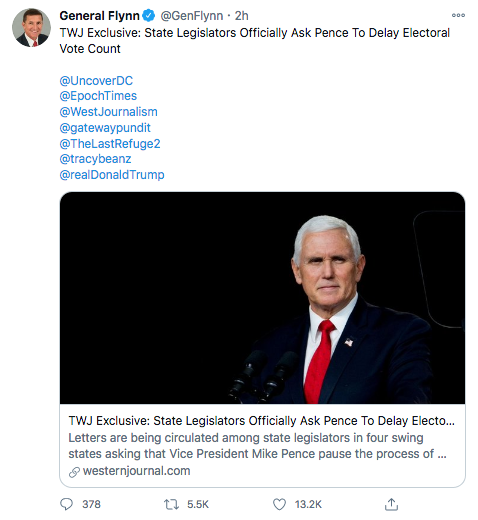Open the @EpochTimes mention

pos(98,96)
